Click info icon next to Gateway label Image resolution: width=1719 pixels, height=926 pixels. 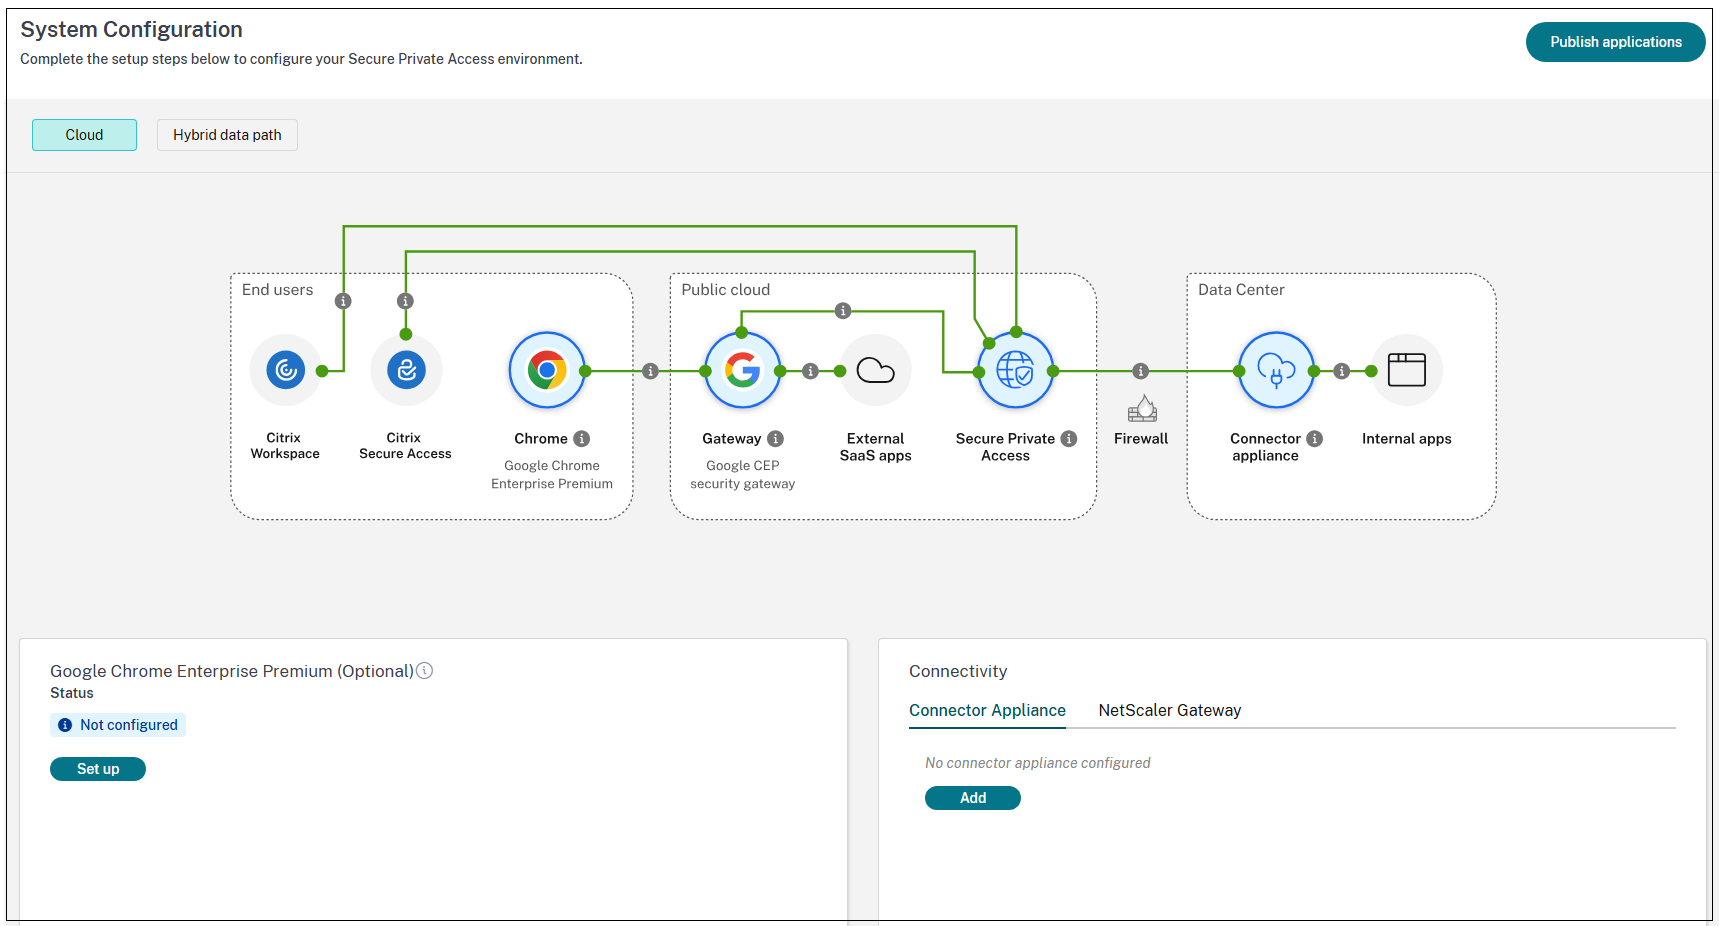click(x=776, y=439)
